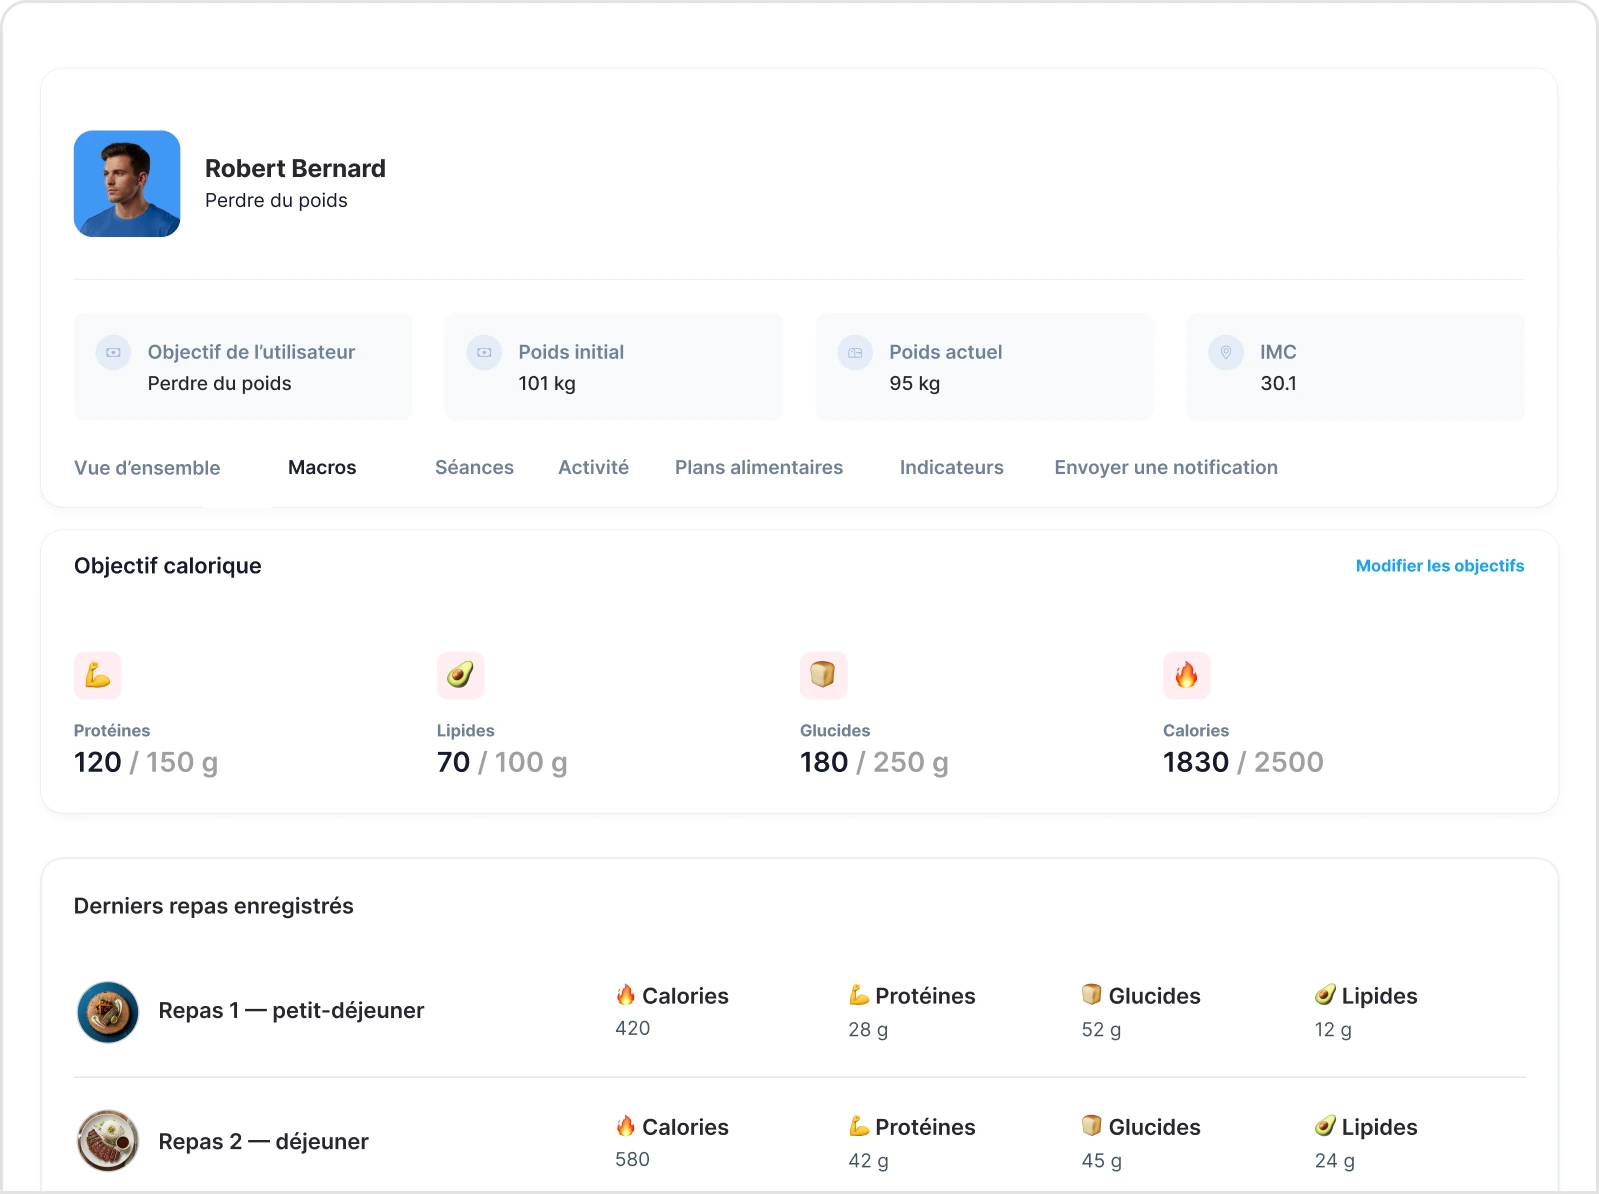Click the Lipides avocado icon in Objectif calorique
The height and width of the screenshot is (1194, 1599).
pos(461,676)
